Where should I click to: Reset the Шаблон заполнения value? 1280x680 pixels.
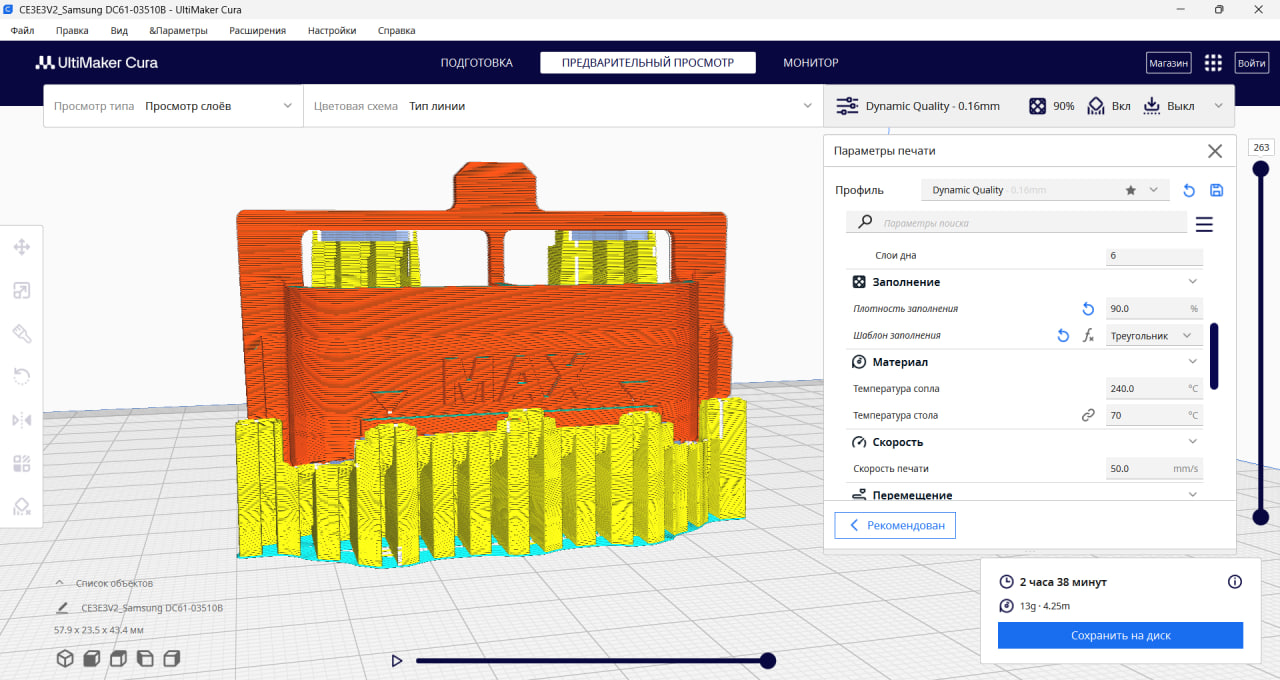(x=1063, y=336)
